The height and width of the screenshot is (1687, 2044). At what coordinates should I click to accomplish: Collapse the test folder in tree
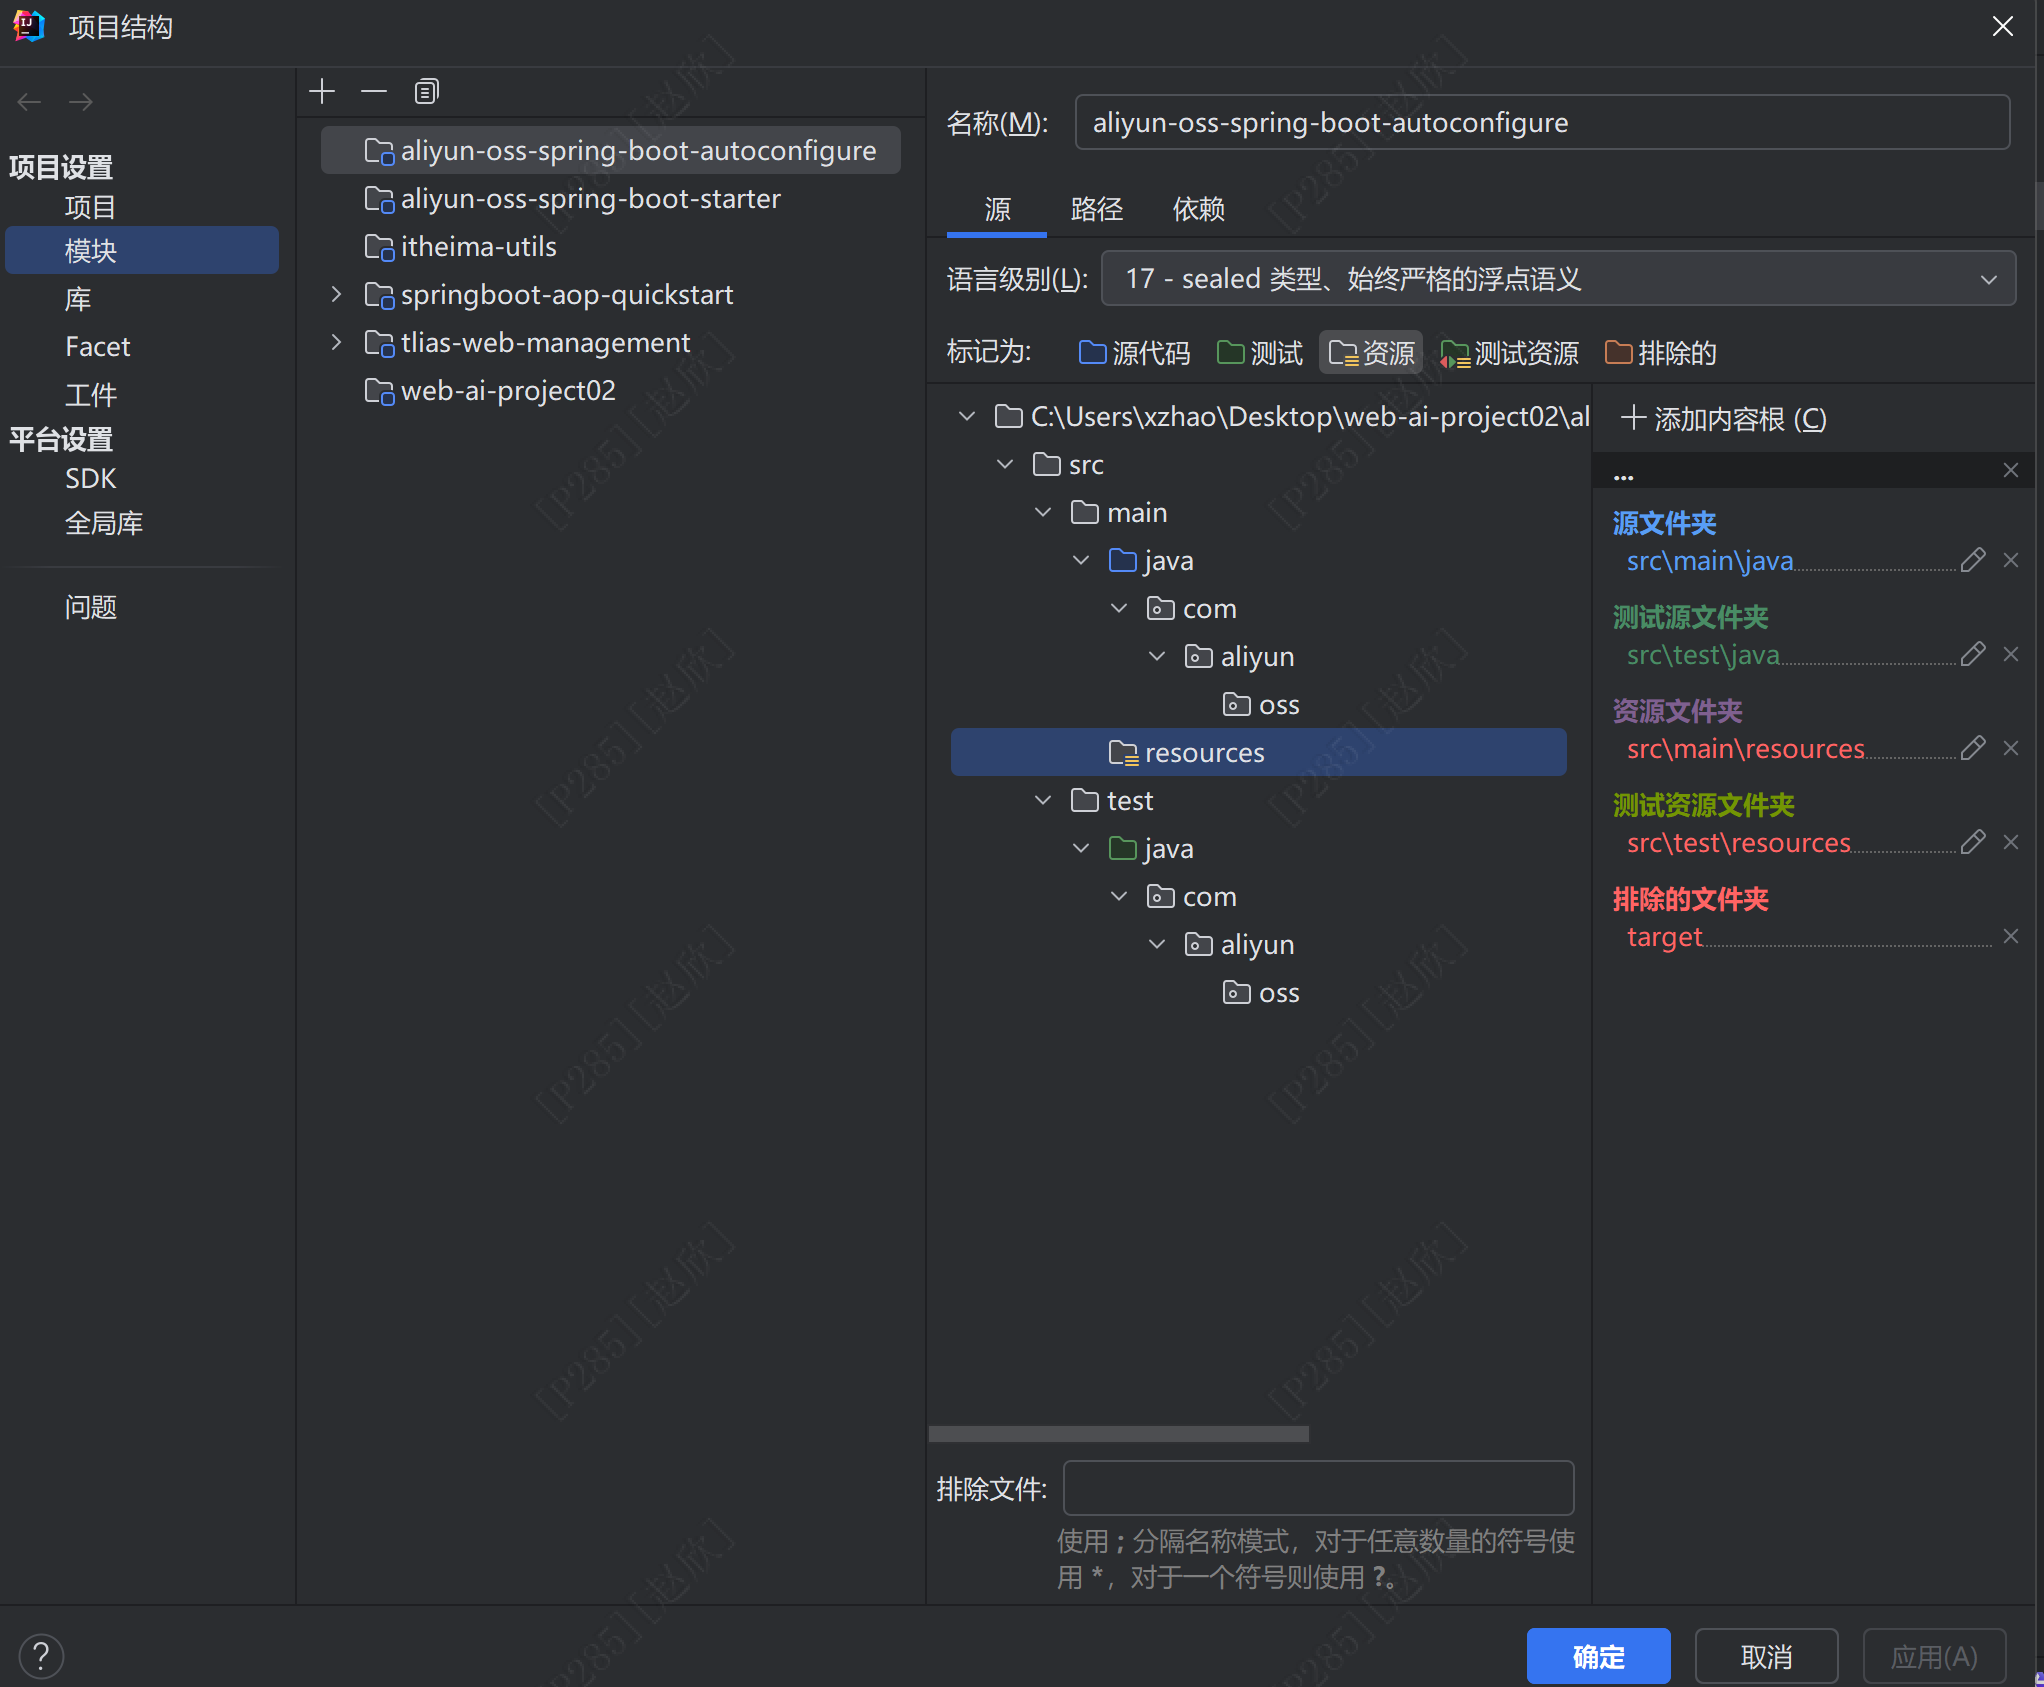1043,800
